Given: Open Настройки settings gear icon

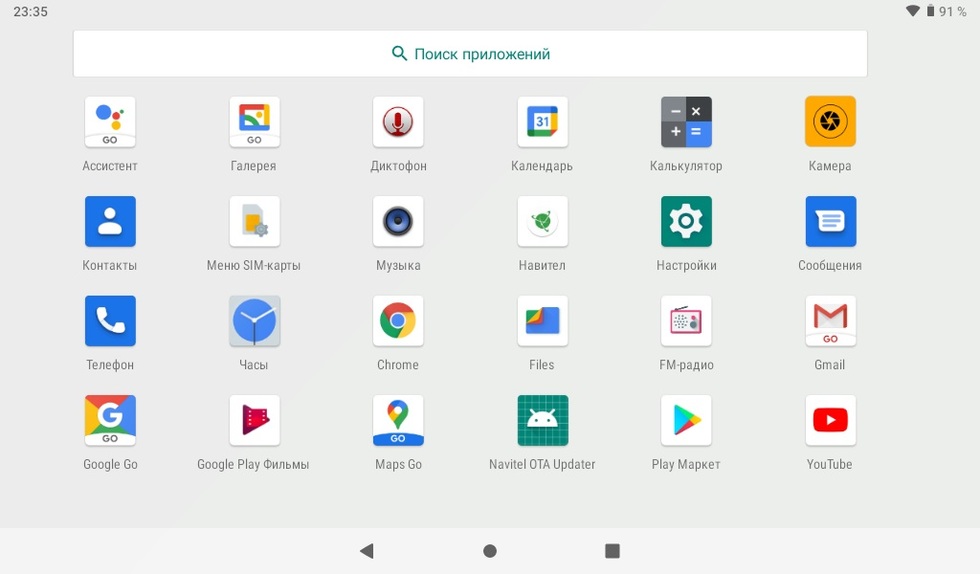Looking at the screenshot, I should [686, 221].
